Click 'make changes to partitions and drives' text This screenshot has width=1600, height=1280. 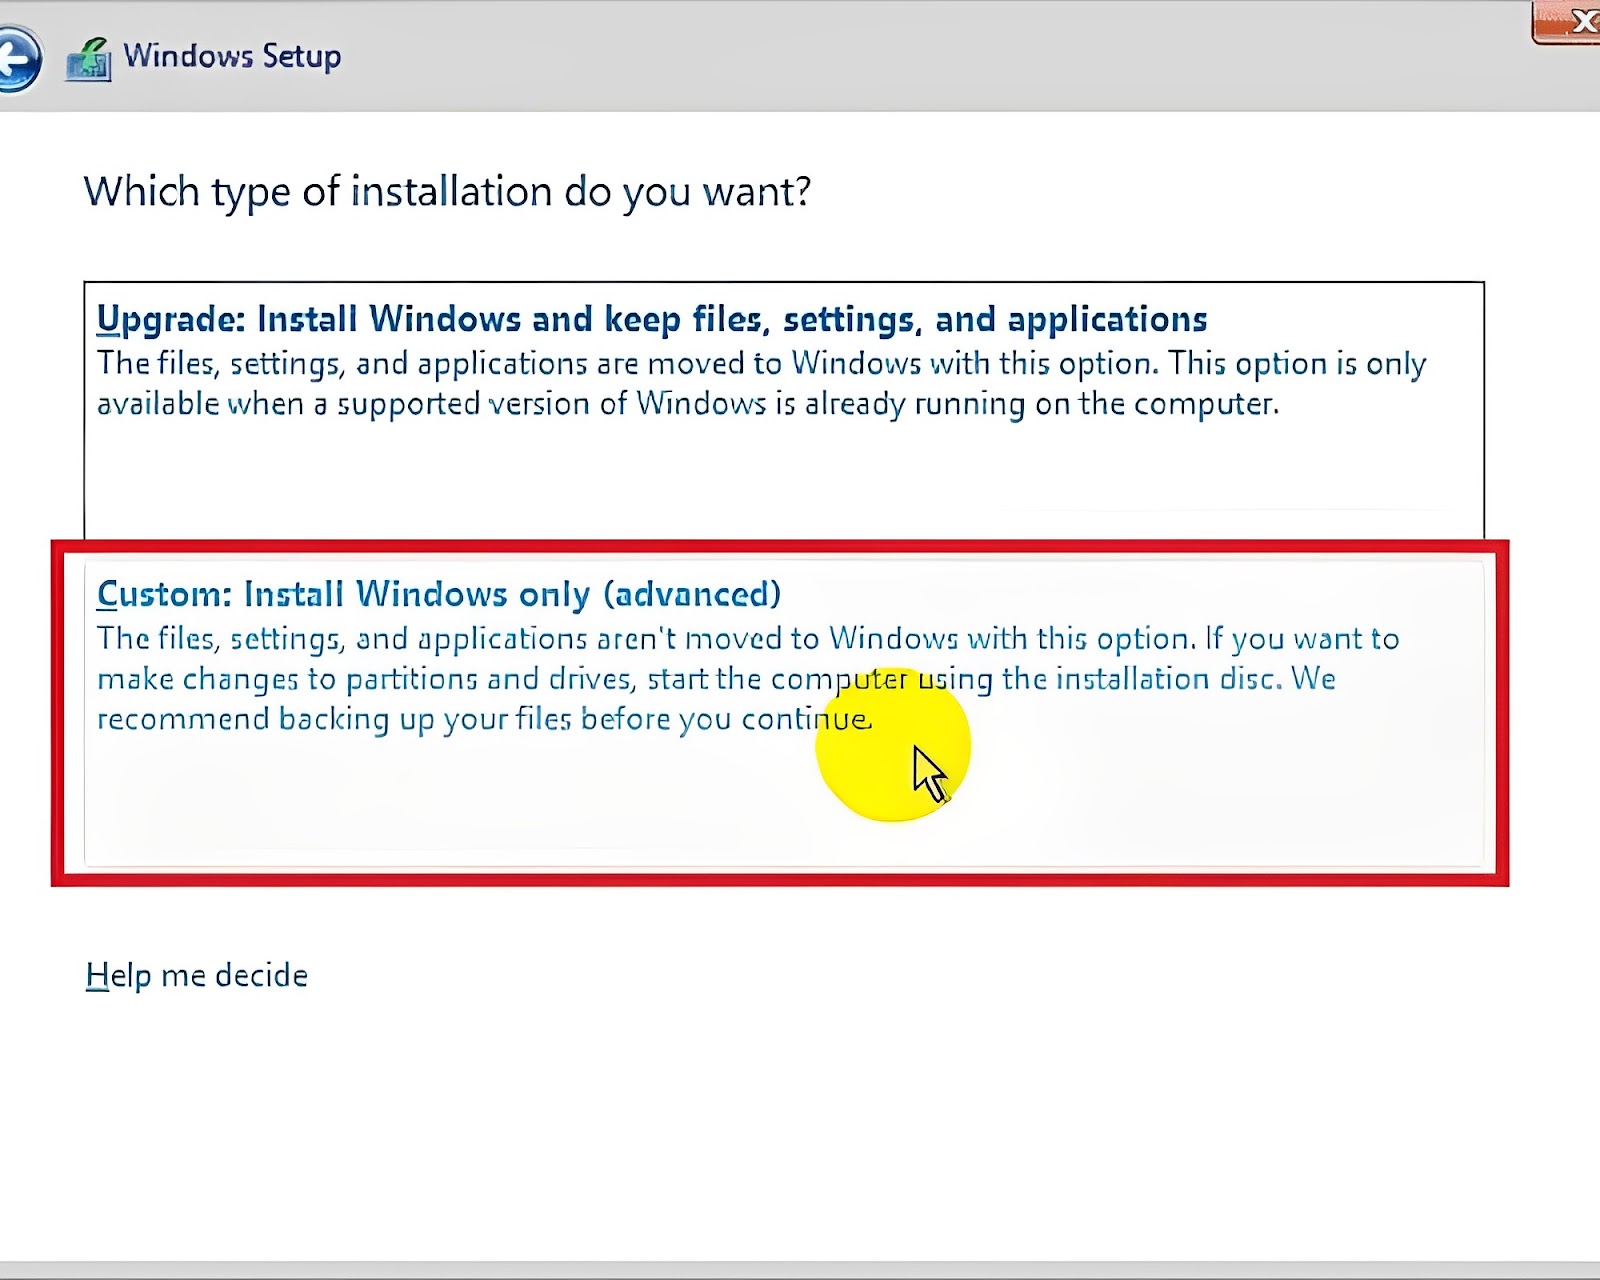click(365, 679)
